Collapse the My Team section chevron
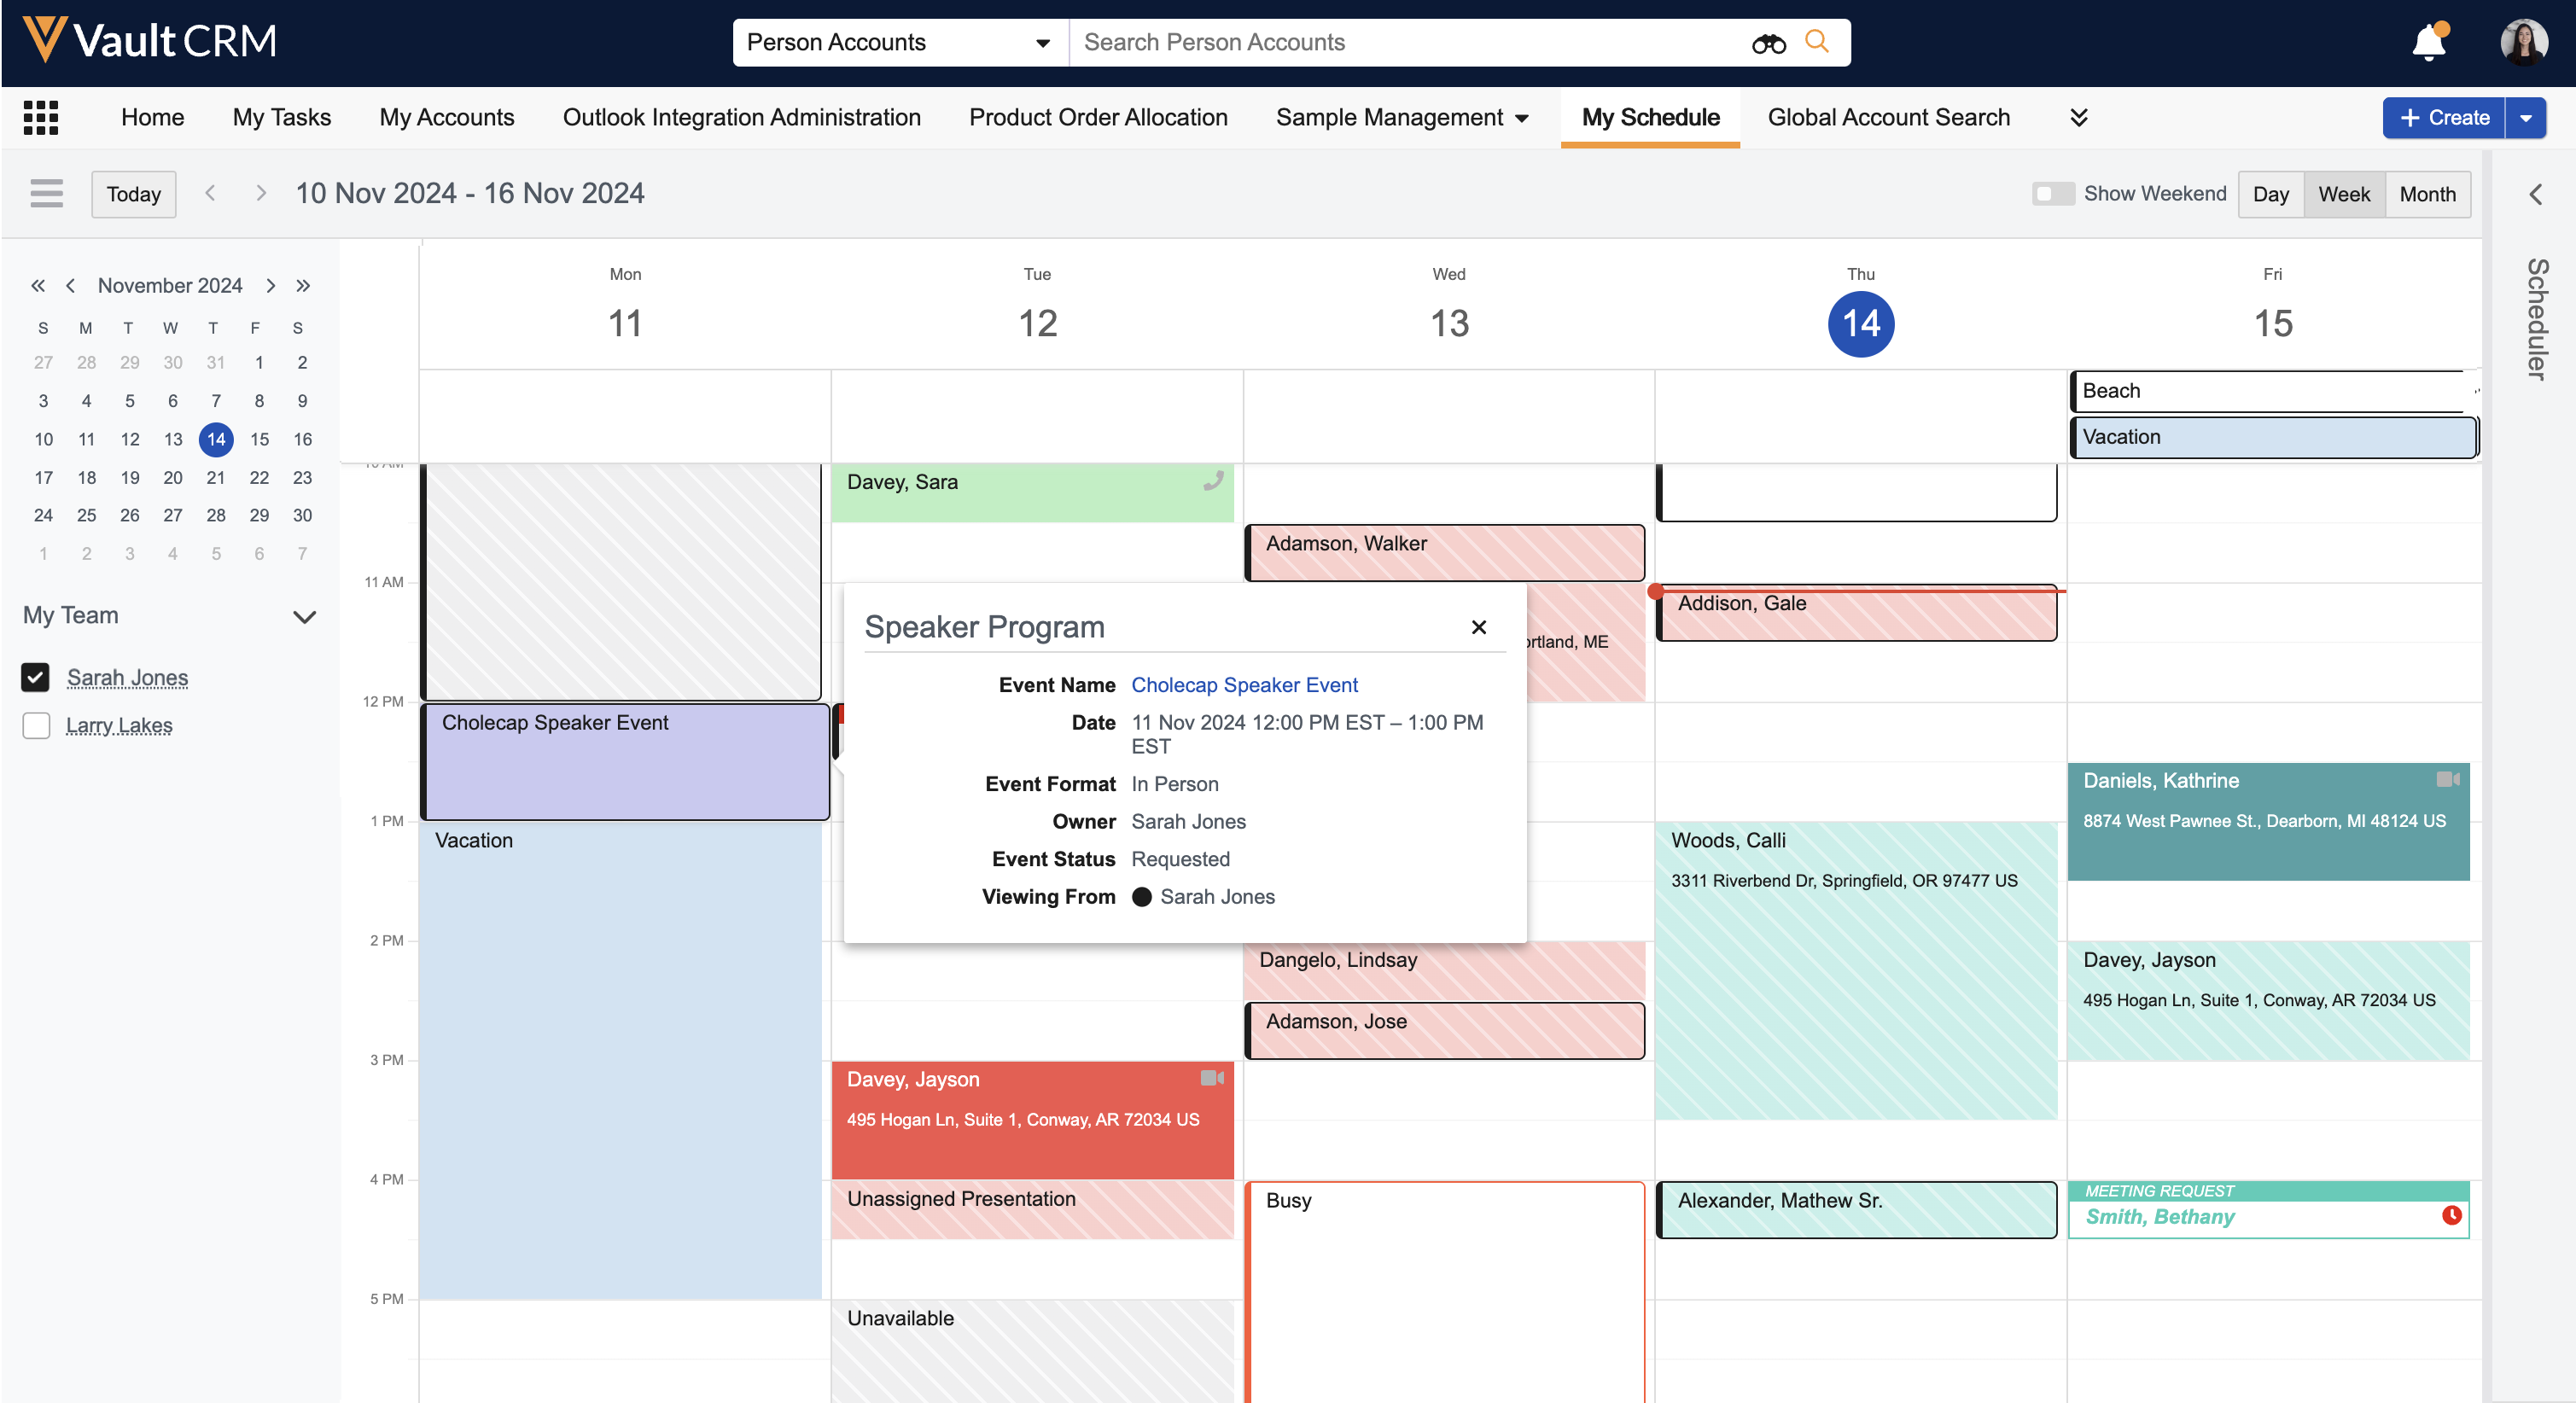Viewport: 2576px width, 1403px height. pos(304,616)
